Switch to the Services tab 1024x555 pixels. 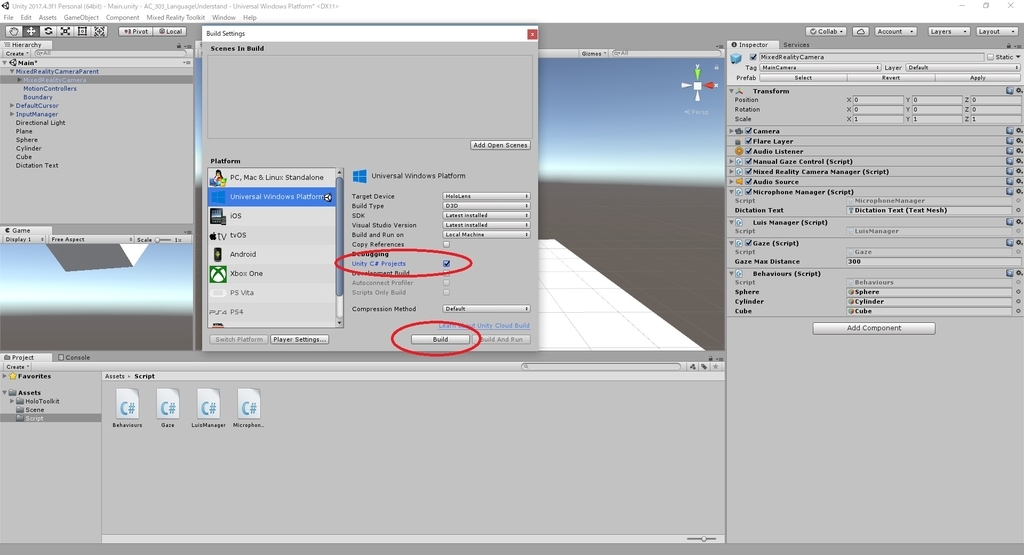tap(796, 44)
